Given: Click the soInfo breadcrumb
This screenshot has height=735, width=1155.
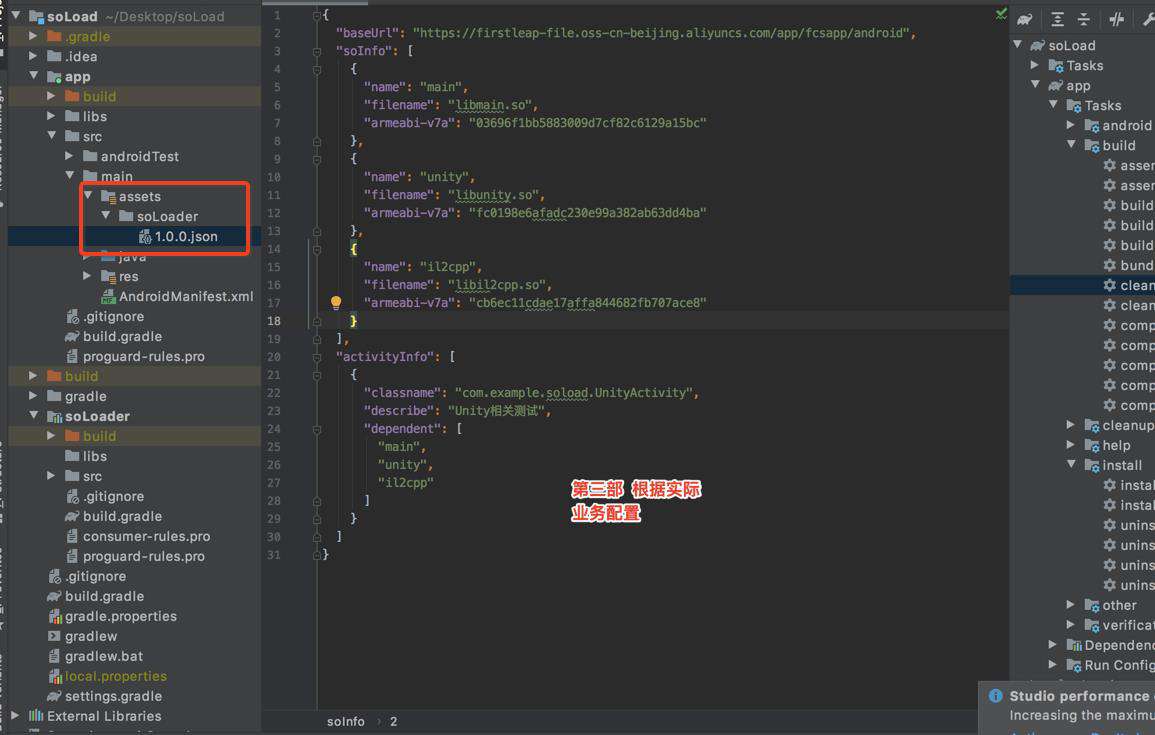Looking at the screenshot, I should pos(345,722).
